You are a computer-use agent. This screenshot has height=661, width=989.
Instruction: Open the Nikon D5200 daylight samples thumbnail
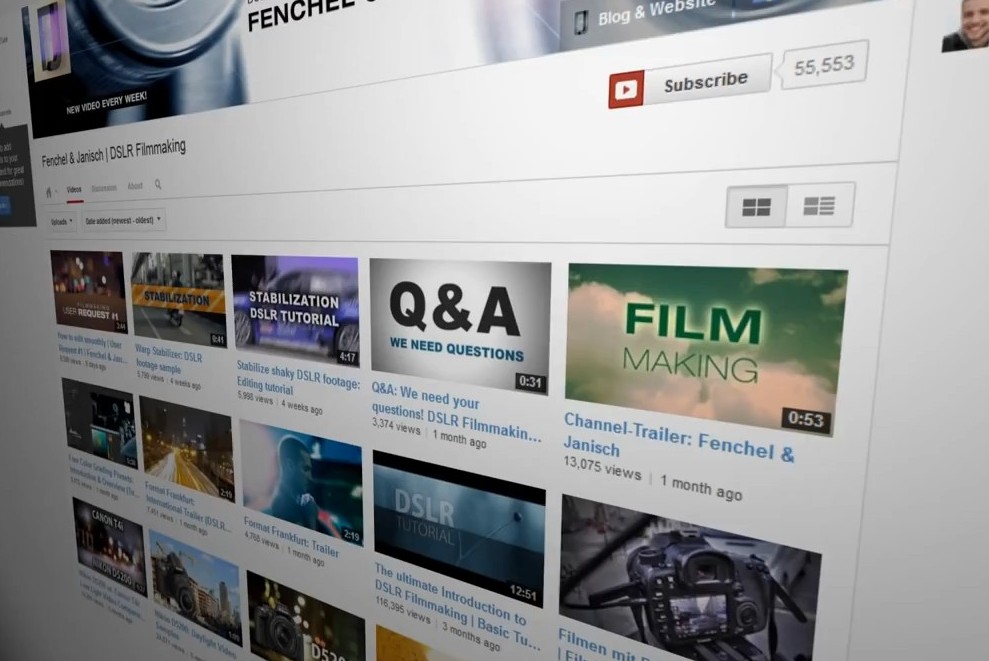pos(195,587)
